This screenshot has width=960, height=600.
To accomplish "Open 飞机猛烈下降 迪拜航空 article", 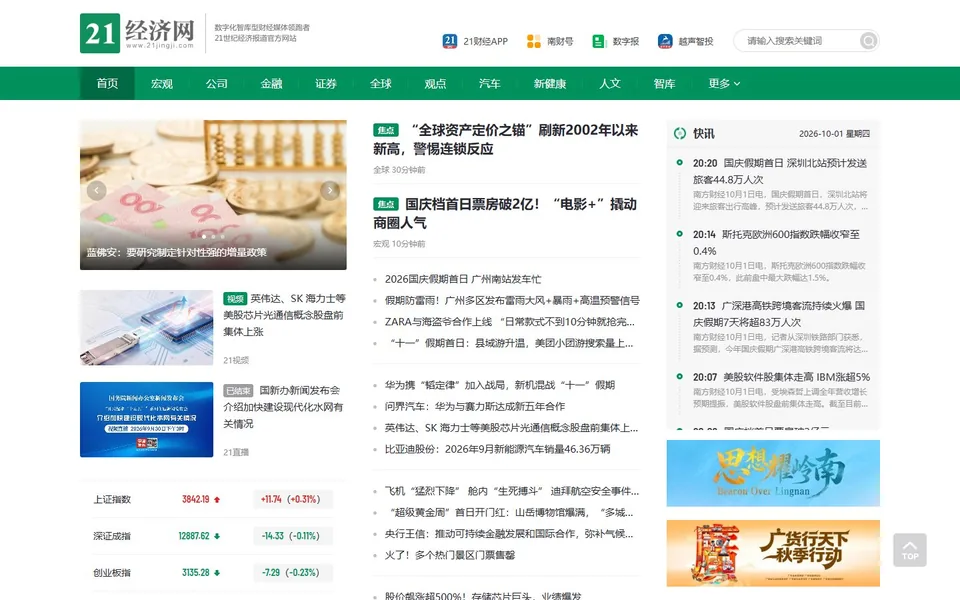I will click(x=512, y=491).
